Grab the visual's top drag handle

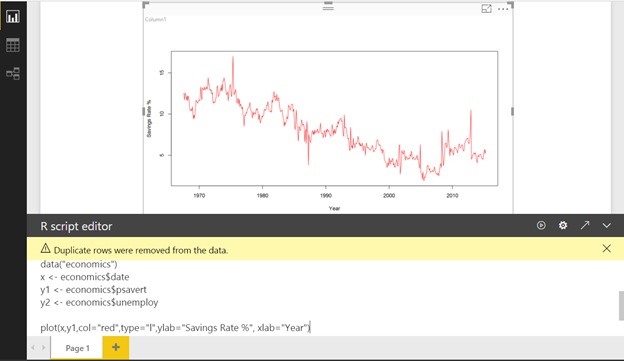pos(328,7)
